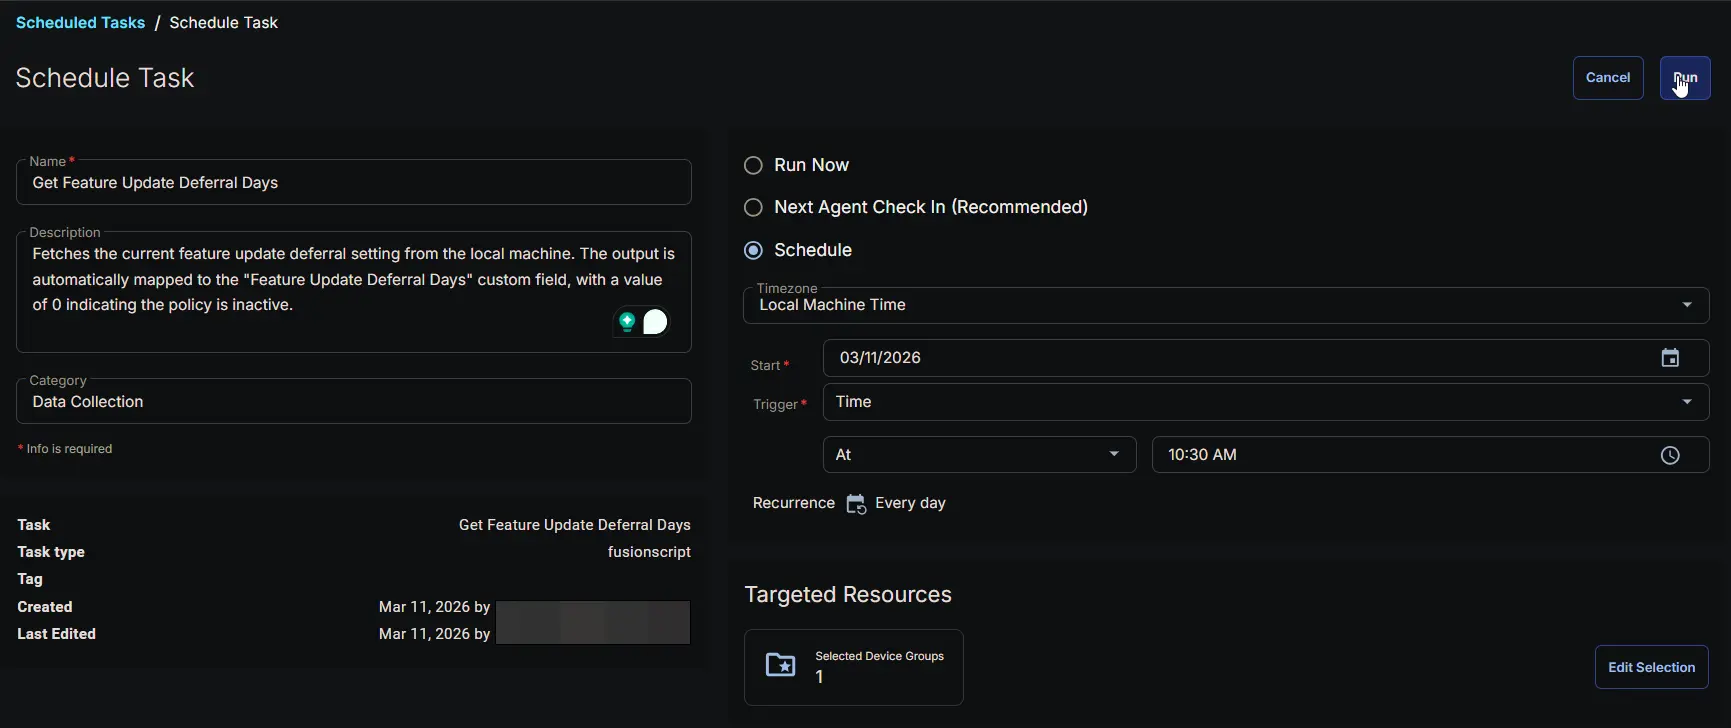Select the Run Now option
1731x728 pixels.
[754, 165]
